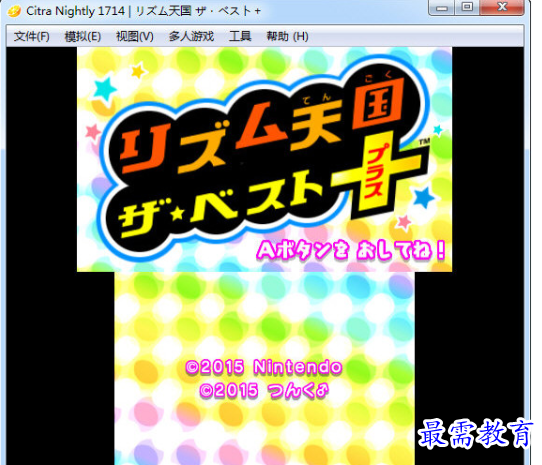Minimize the Citra window
The image size is (542, 465).
point(442,8)
